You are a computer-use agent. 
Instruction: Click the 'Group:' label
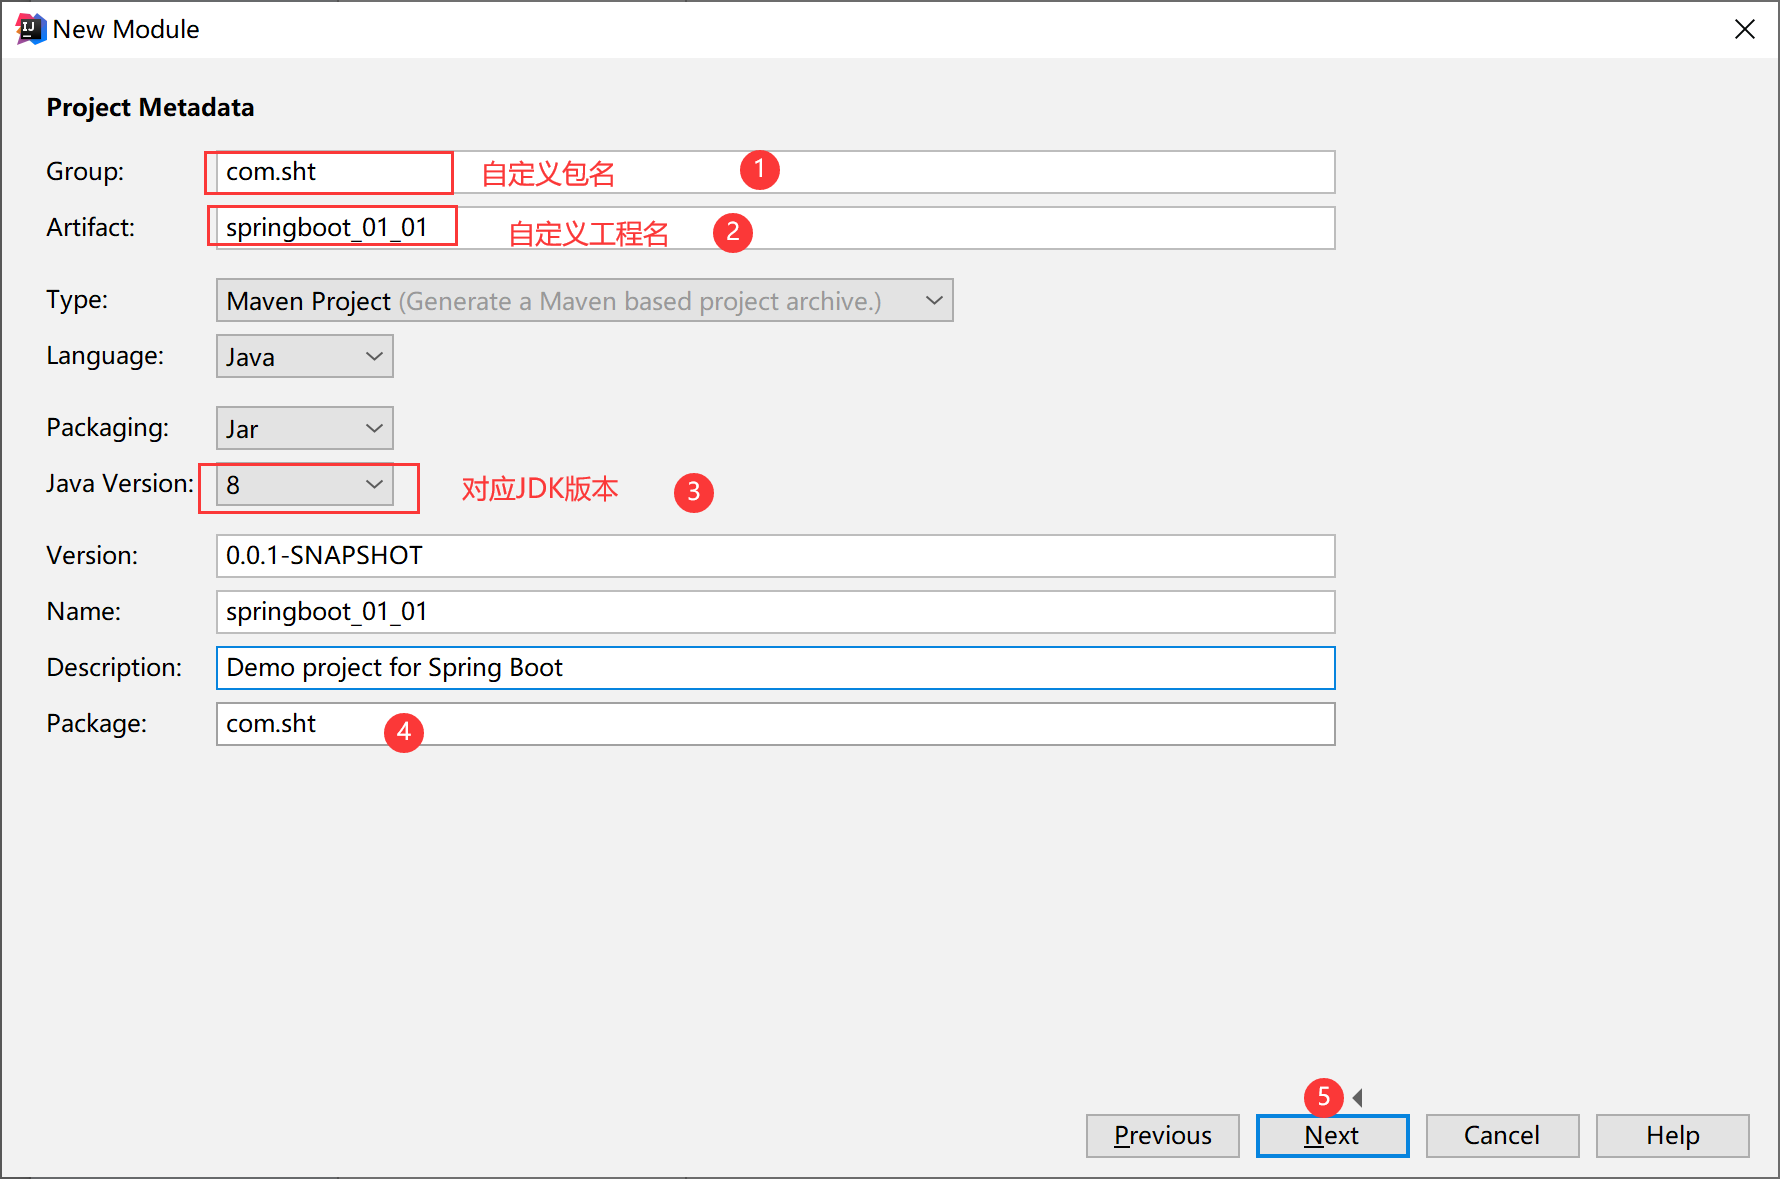tap(85, 172)
